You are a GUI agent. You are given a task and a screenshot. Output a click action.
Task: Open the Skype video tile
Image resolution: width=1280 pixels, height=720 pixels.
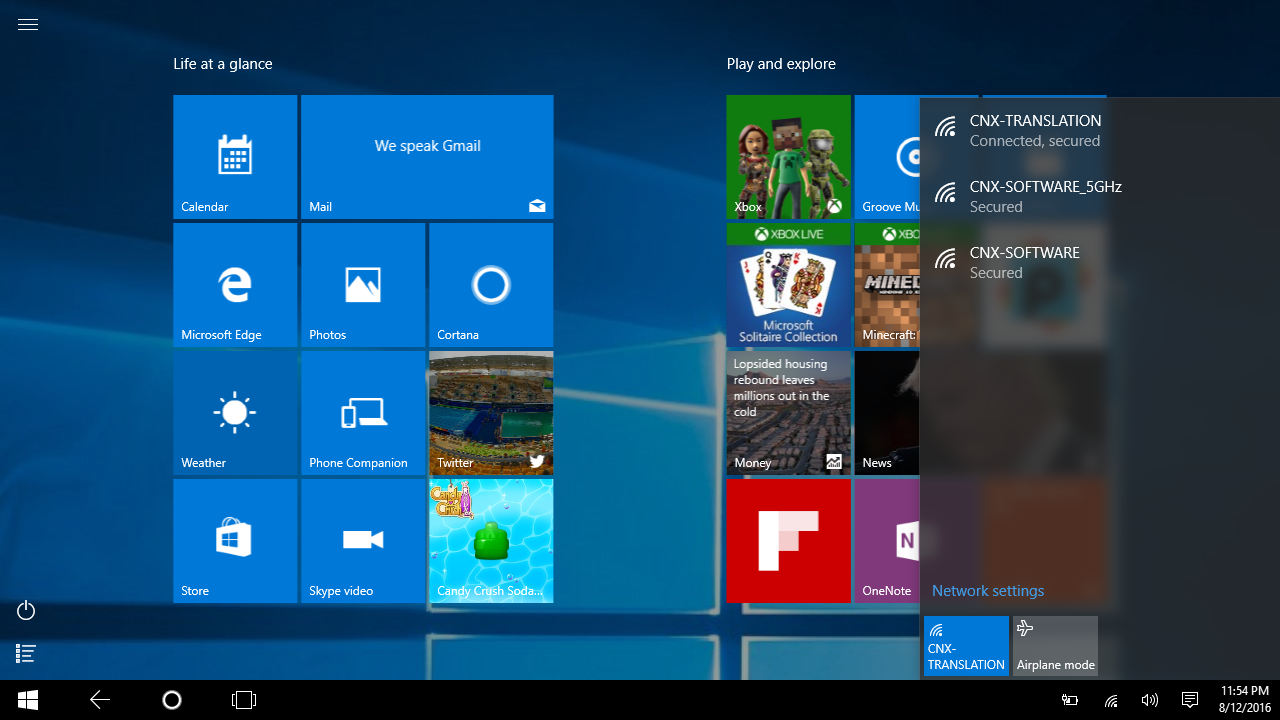click(x=363, y=541)
